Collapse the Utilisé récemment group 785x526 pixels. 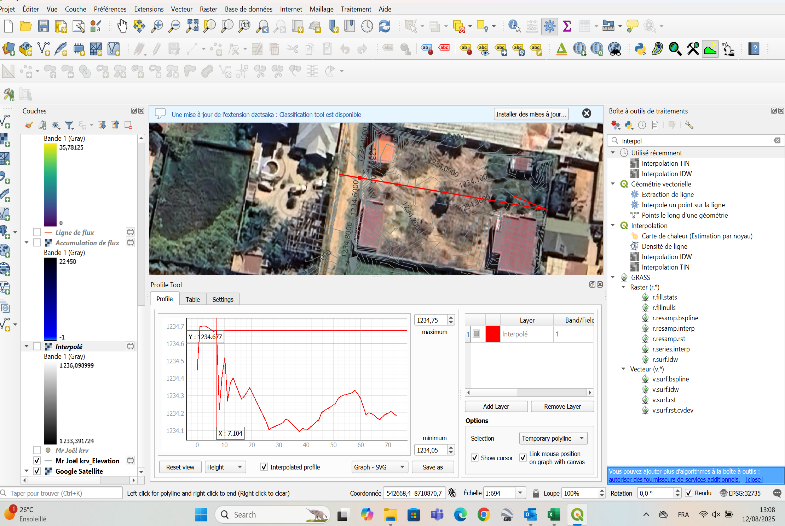[x=613, y=153]
